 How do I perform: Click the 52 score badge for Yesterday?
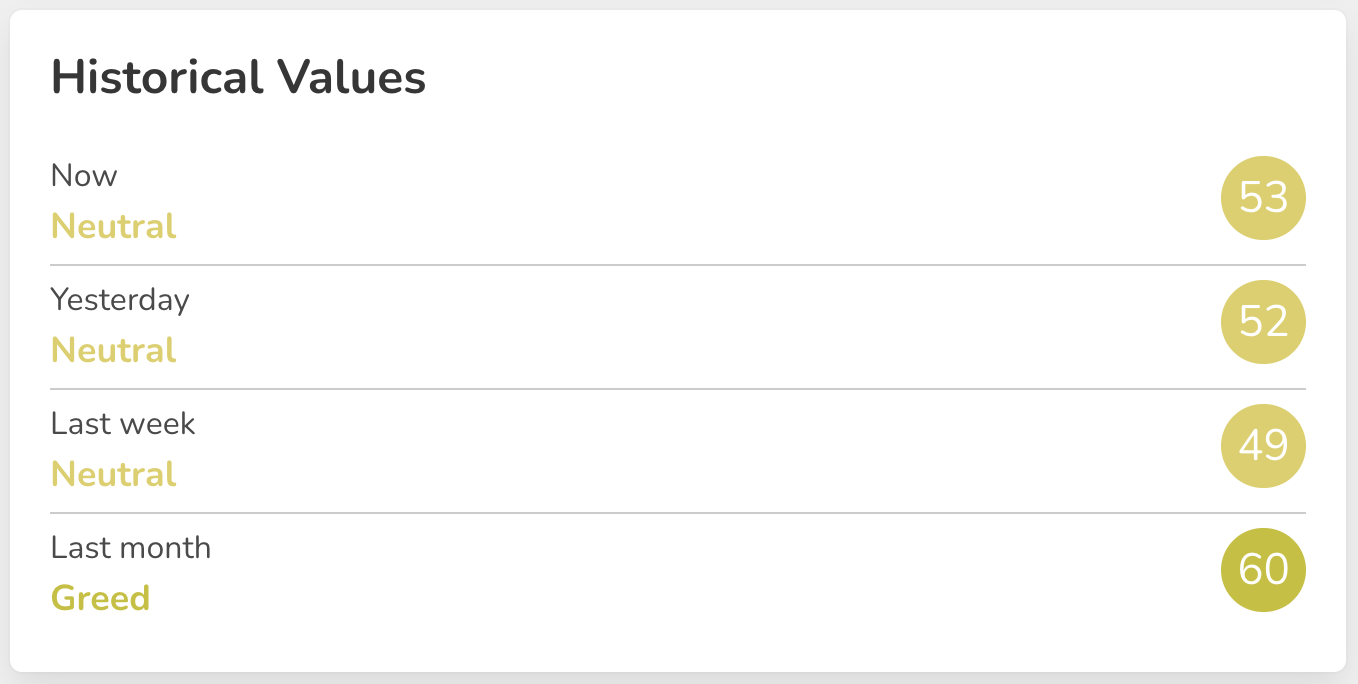1263,322
